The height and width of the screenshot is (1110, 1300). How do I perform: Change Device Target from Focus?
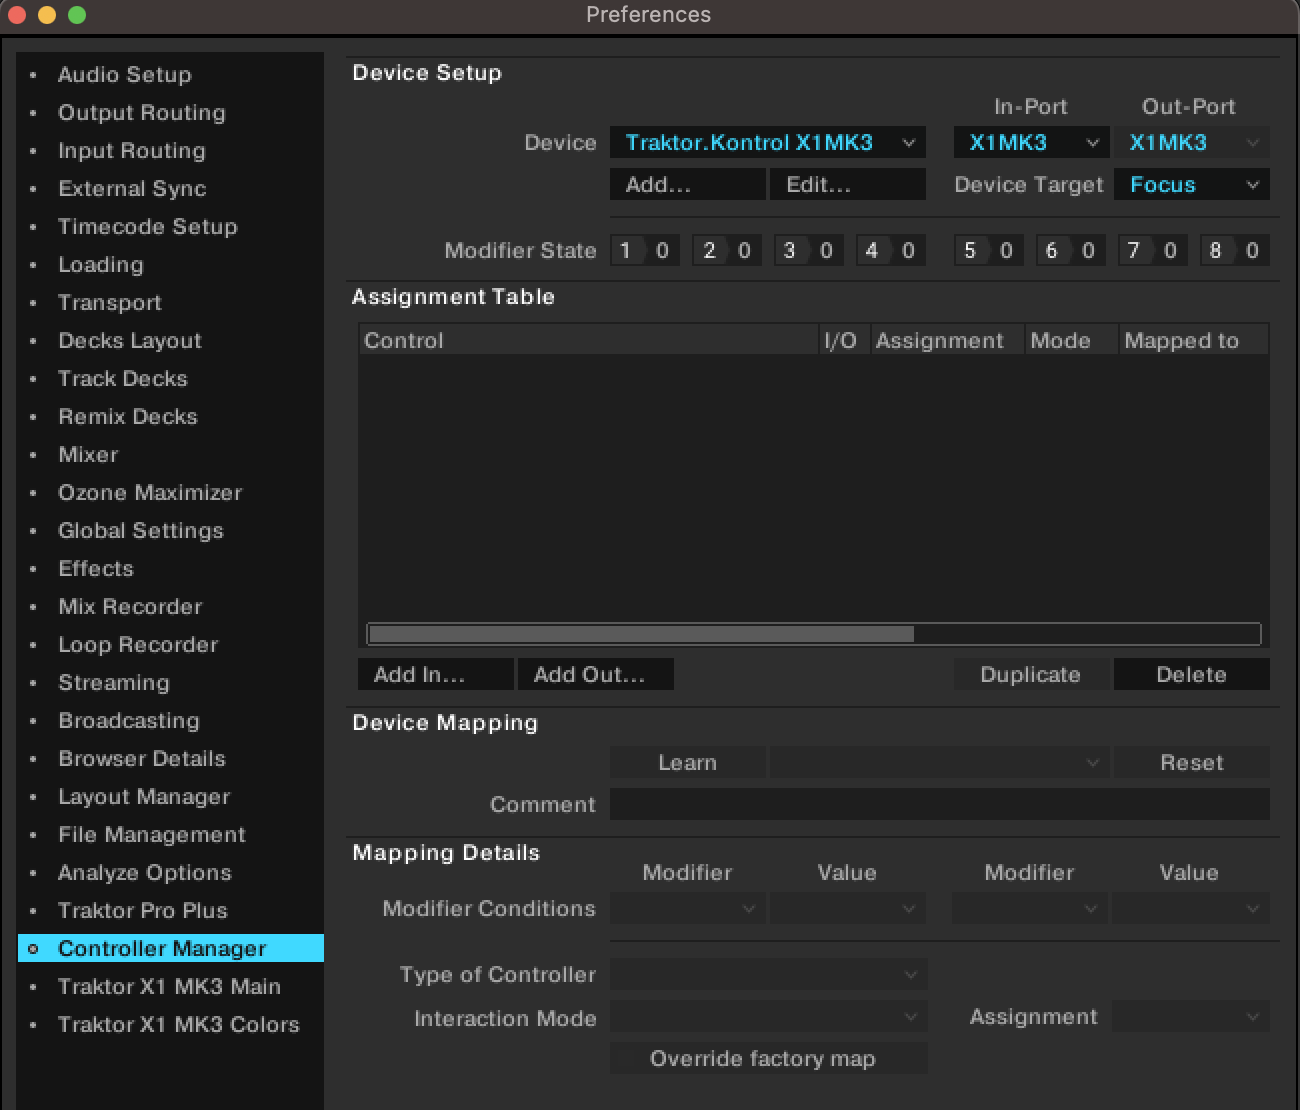tap(1192, 184)
